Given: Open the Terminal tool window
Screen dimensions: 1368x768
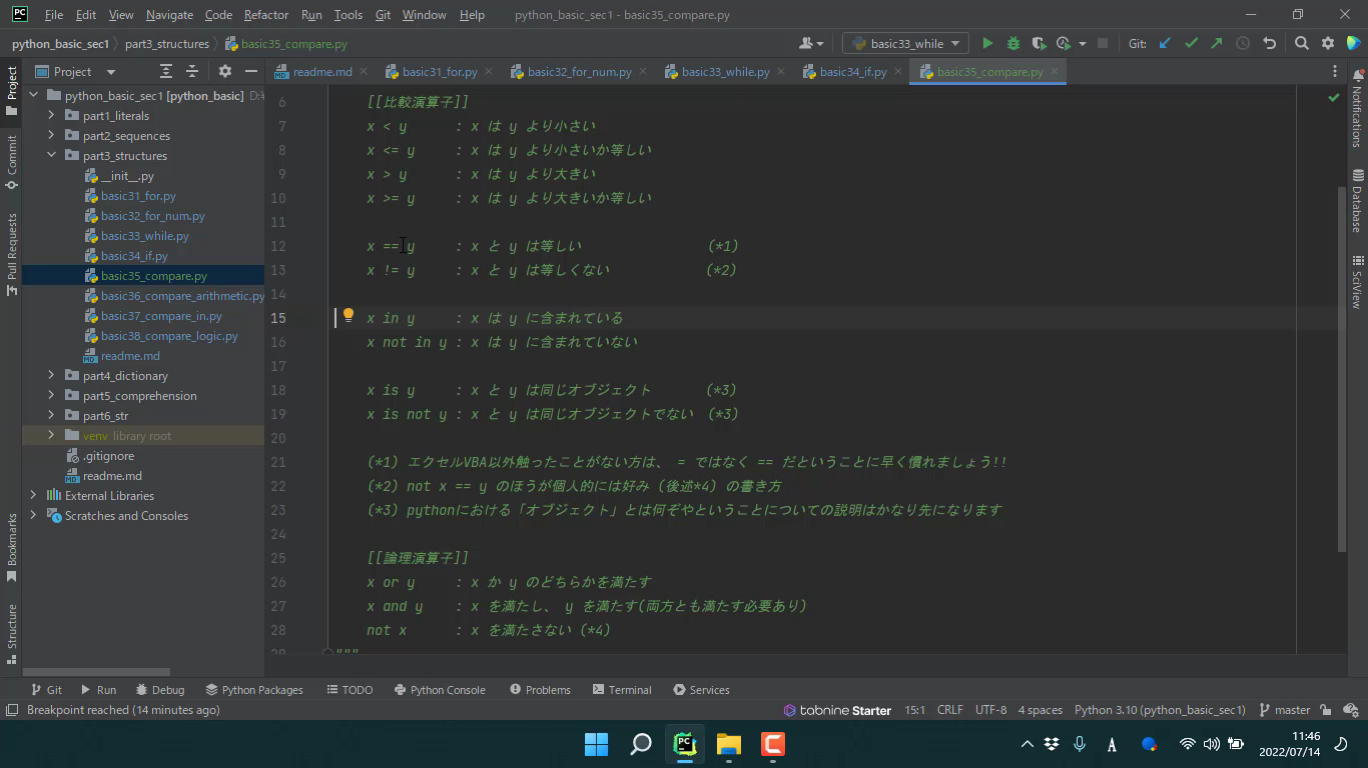Looking at the screenshot, I should (621, 690).
